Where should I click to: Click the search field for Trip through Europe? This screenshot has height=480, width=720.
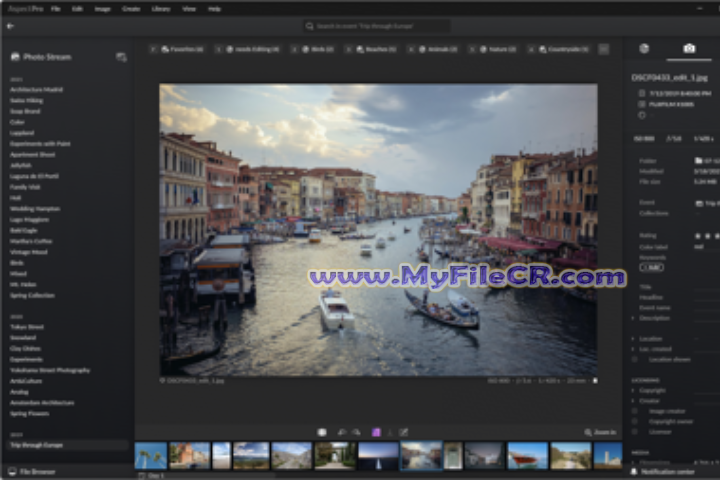point(377,26)
